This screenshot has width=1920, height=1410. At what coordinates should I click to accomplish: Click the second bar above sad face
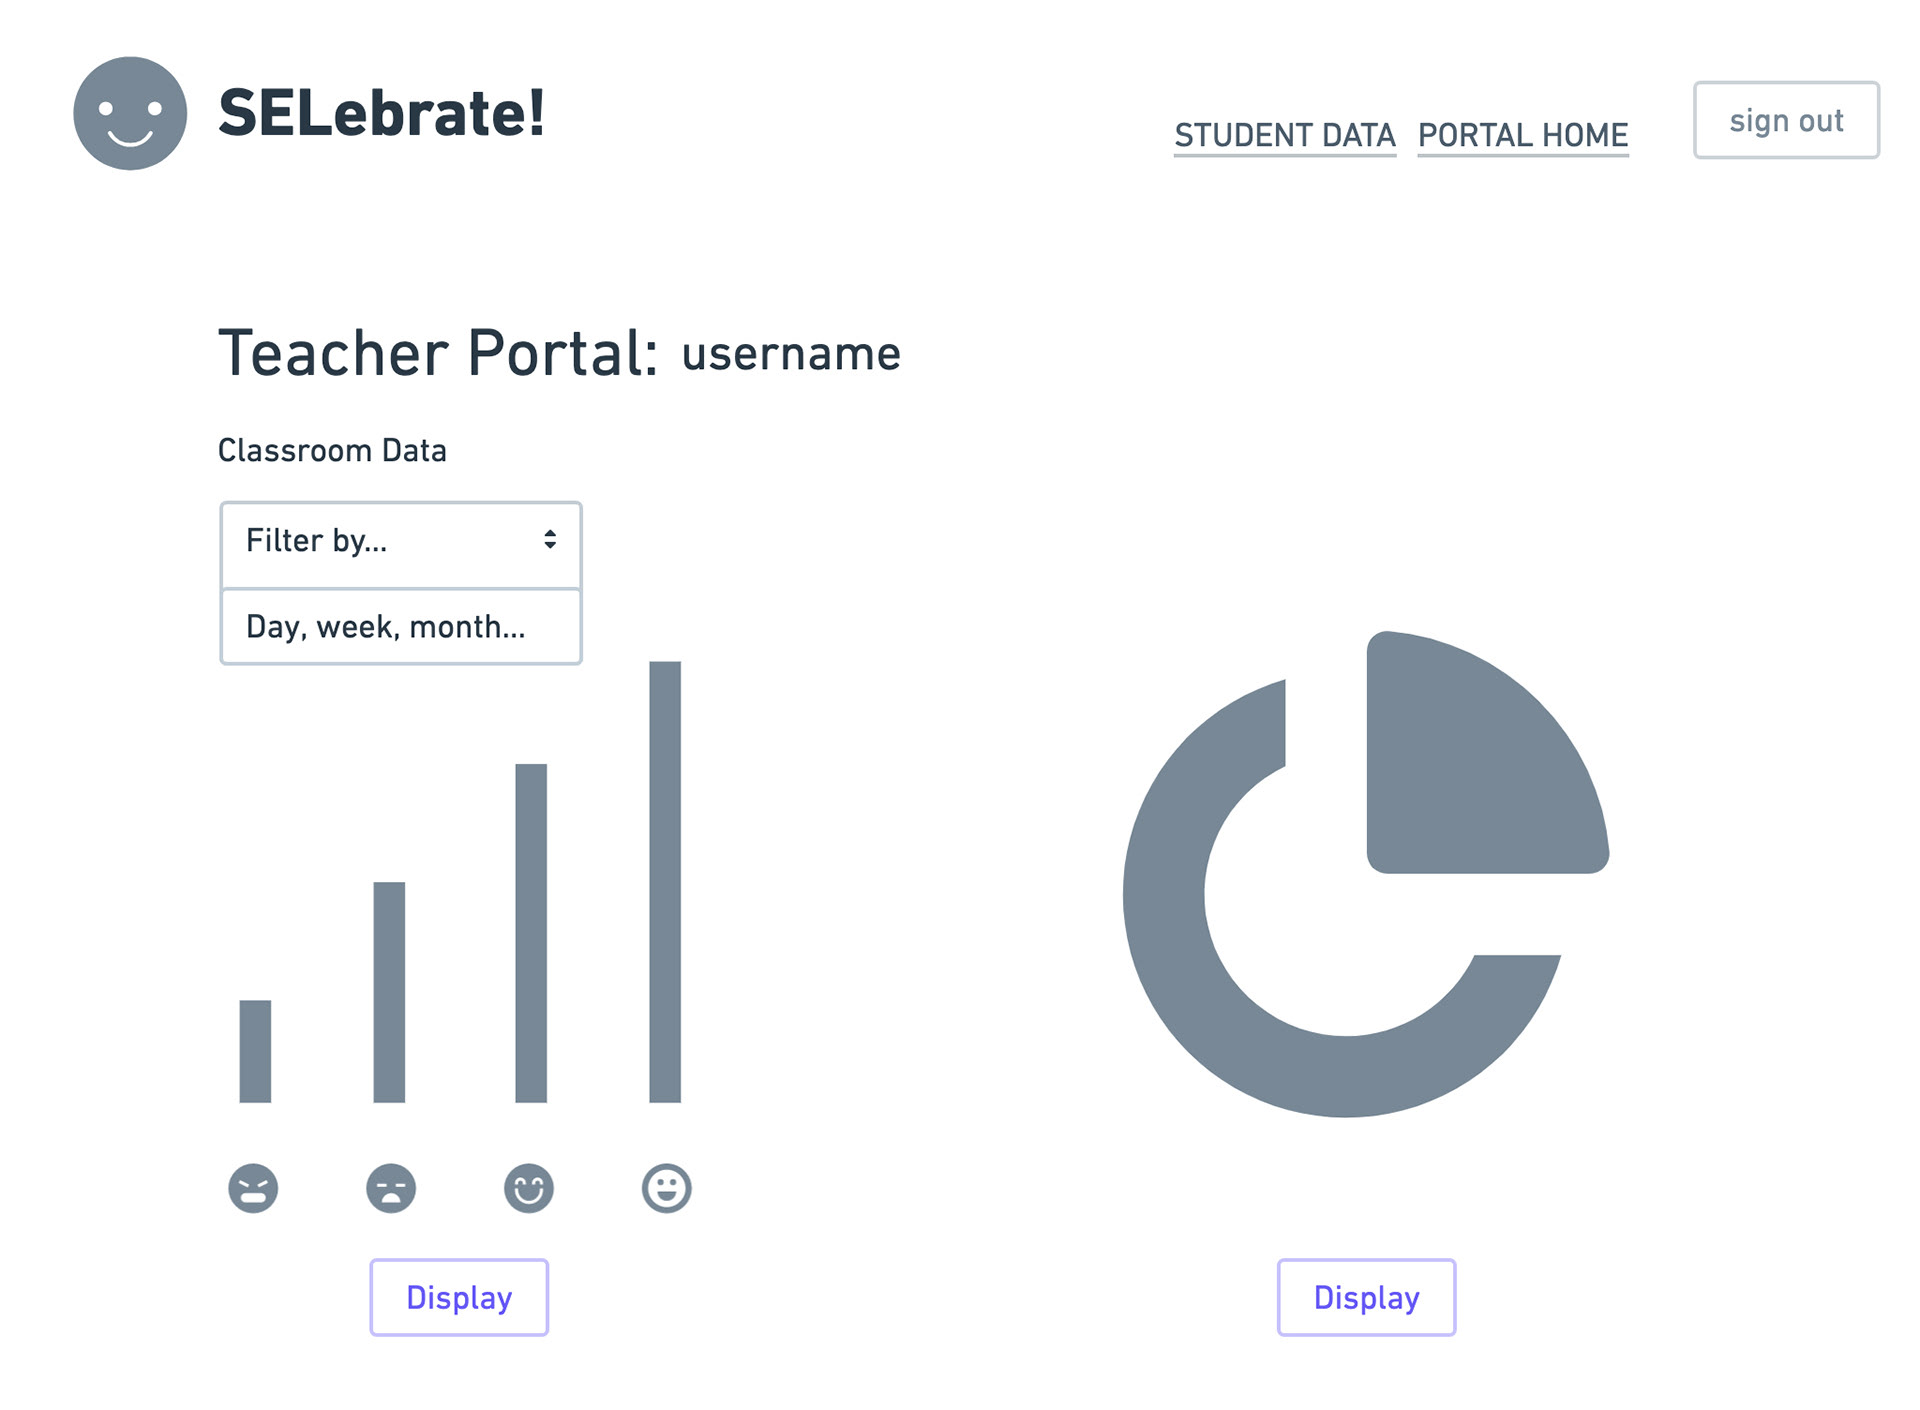point(389,992)
